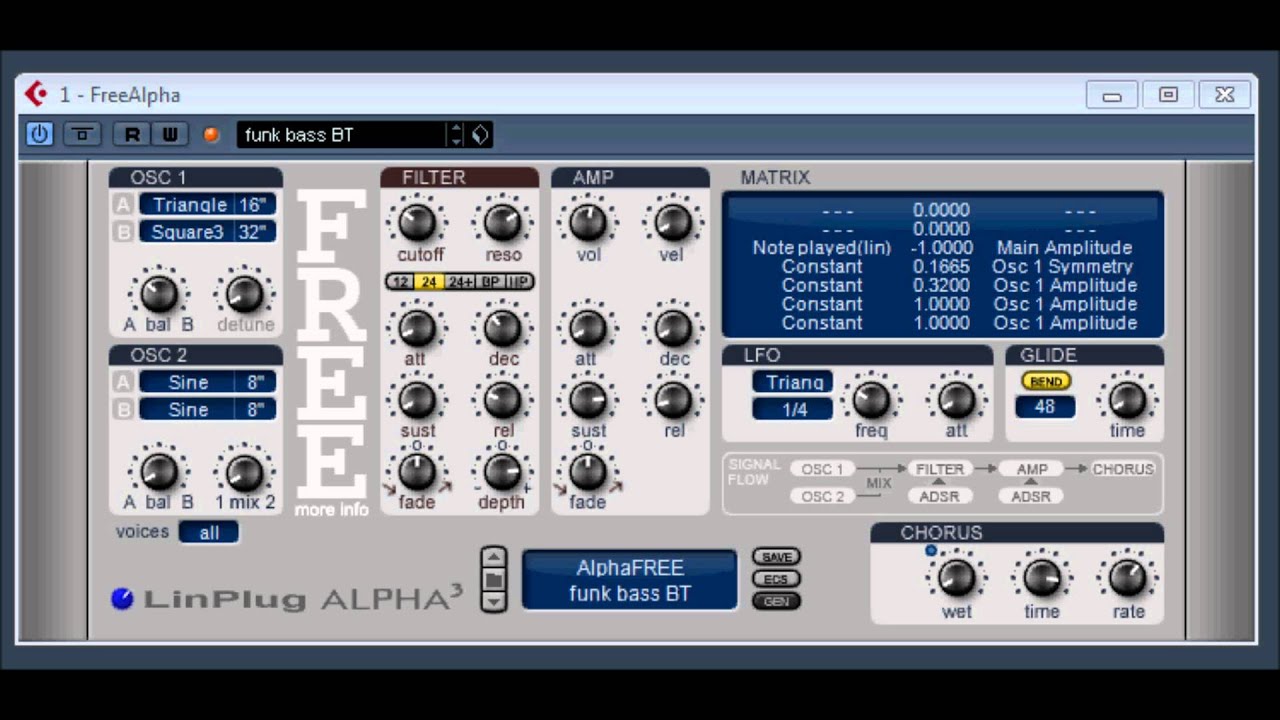The image size is (1280, 720).
Task: Click the preset up/down arrows in toolbar
Action: tap(456, 134)
